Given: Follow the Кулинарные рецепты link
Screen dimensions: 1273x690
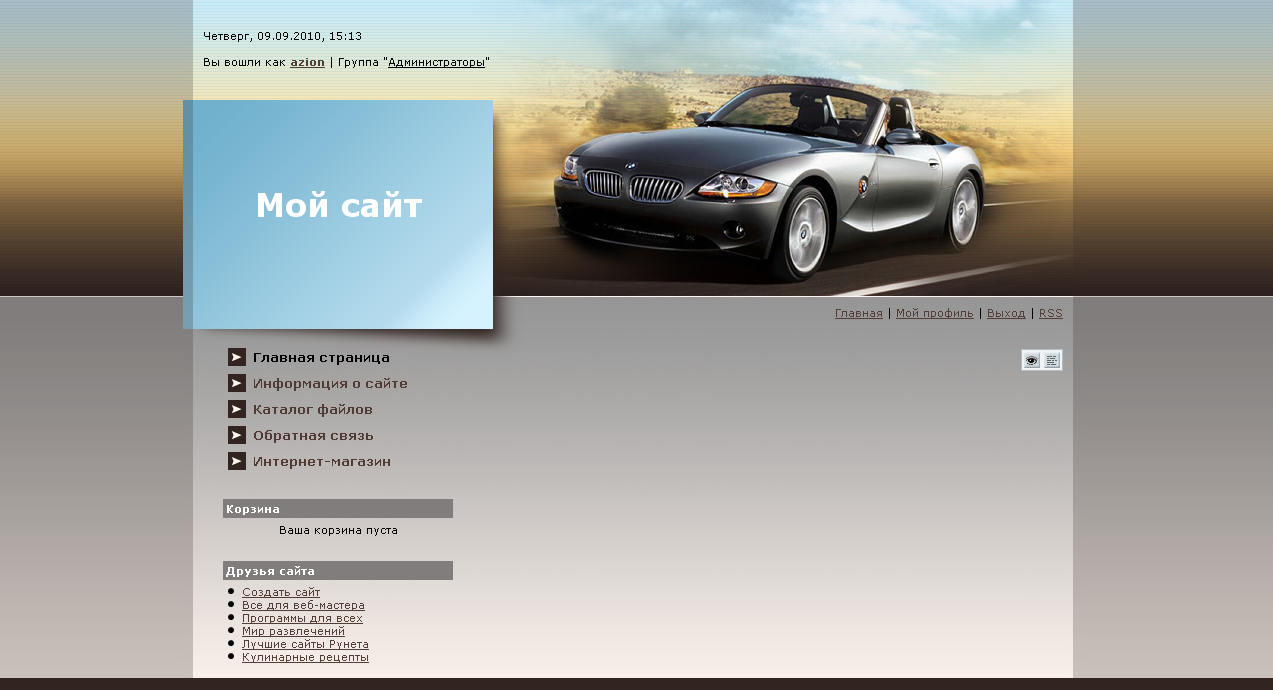Looking at the screenshot, I should click(305, 657).
